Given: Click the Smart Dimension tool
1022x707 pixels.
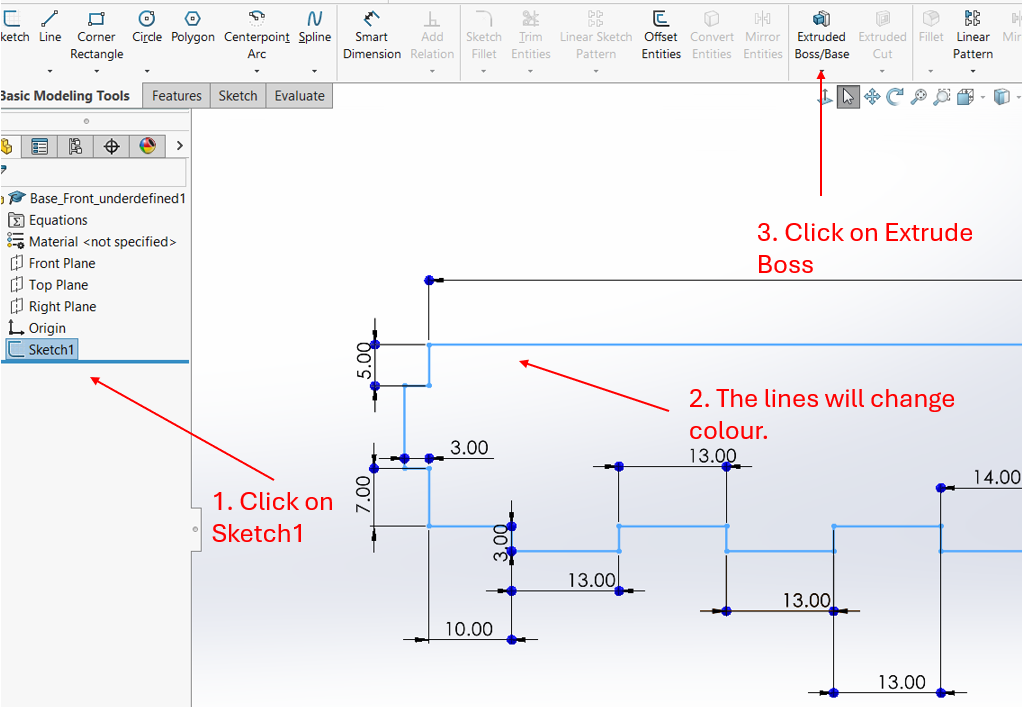Looking at the screenshot, I should [x=371, y=34].
